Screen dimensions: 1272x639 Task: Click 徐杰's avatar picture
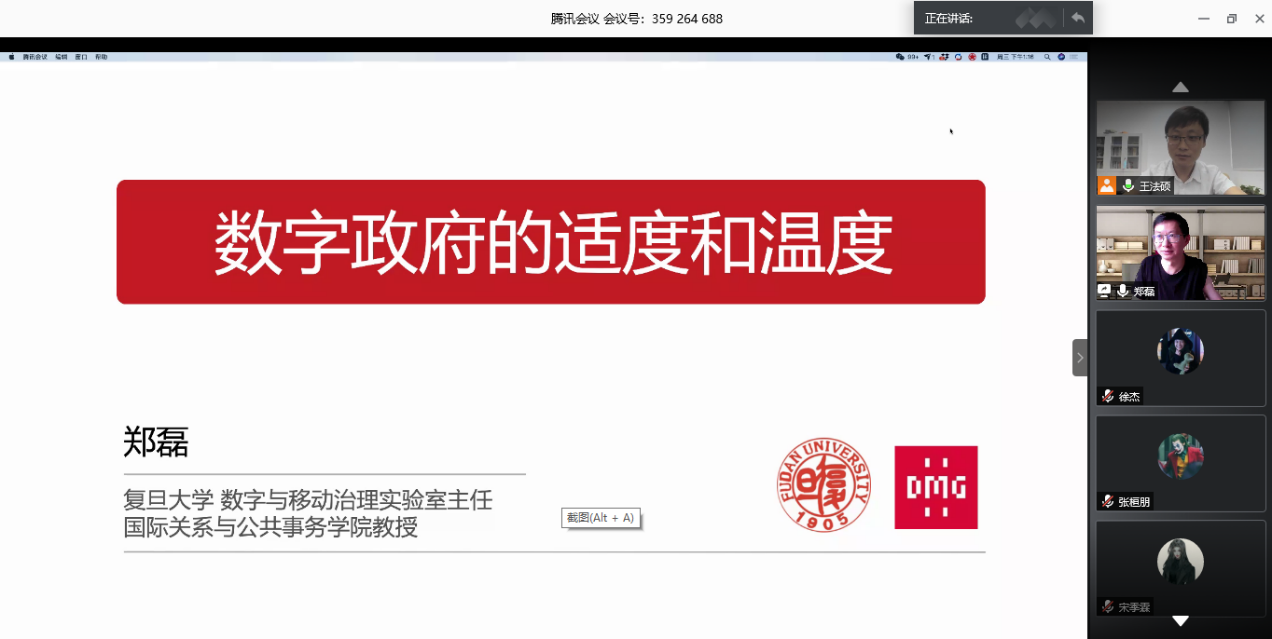click(x=1180, y=351)
